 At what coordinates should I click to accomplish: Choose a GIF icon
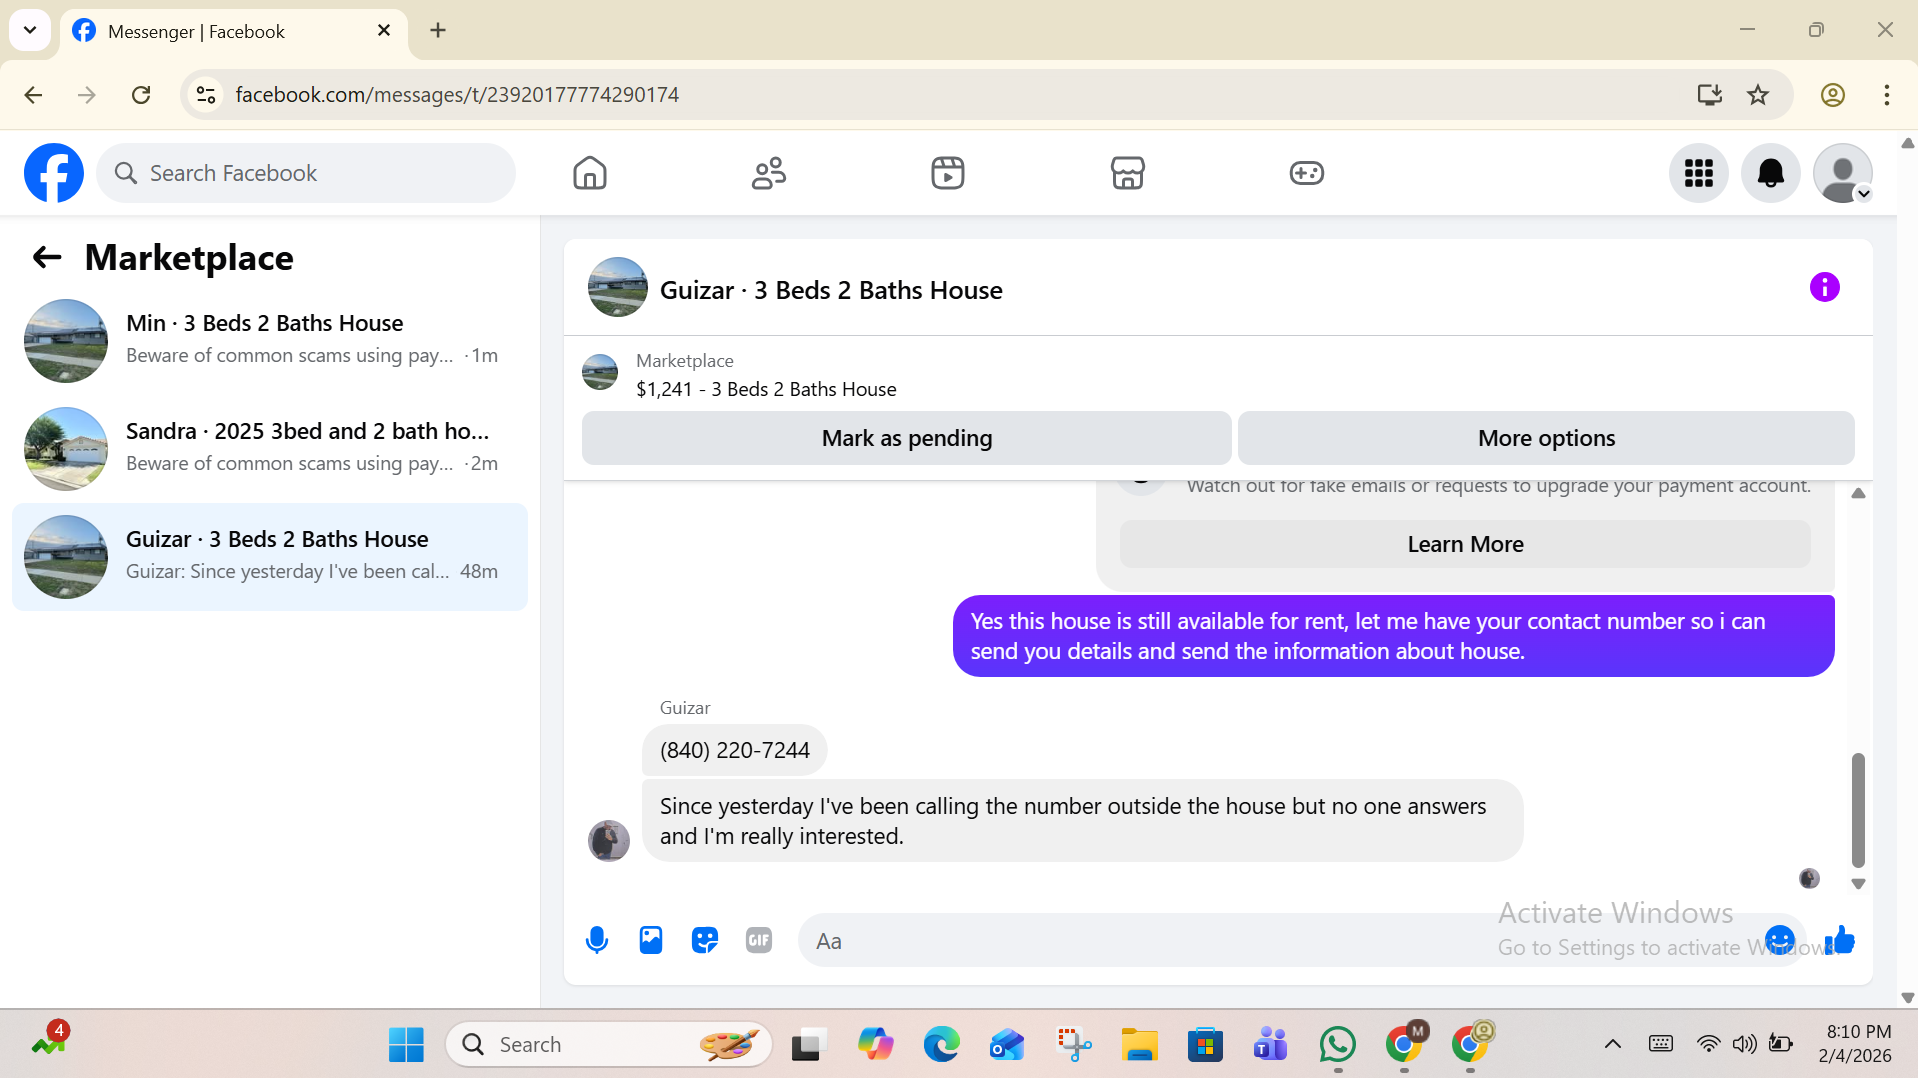click(759, 940)
